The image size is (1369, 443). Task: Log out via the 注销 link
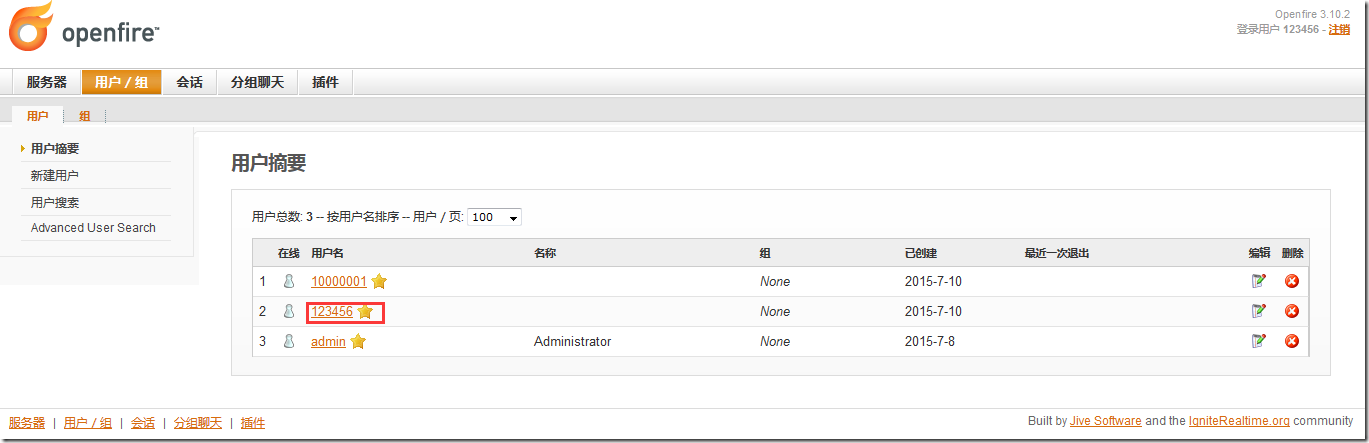1339,30
